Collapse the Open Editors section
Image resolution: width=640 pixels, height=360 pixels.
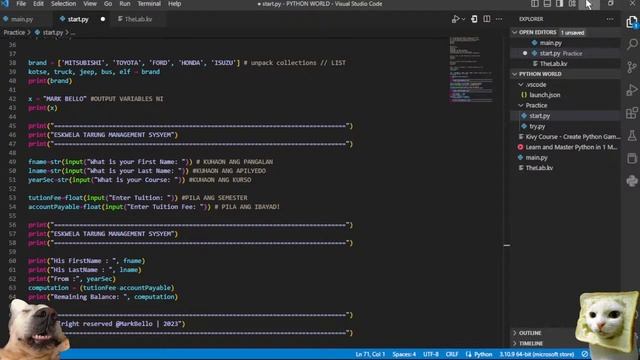click(x=515, y=32)
